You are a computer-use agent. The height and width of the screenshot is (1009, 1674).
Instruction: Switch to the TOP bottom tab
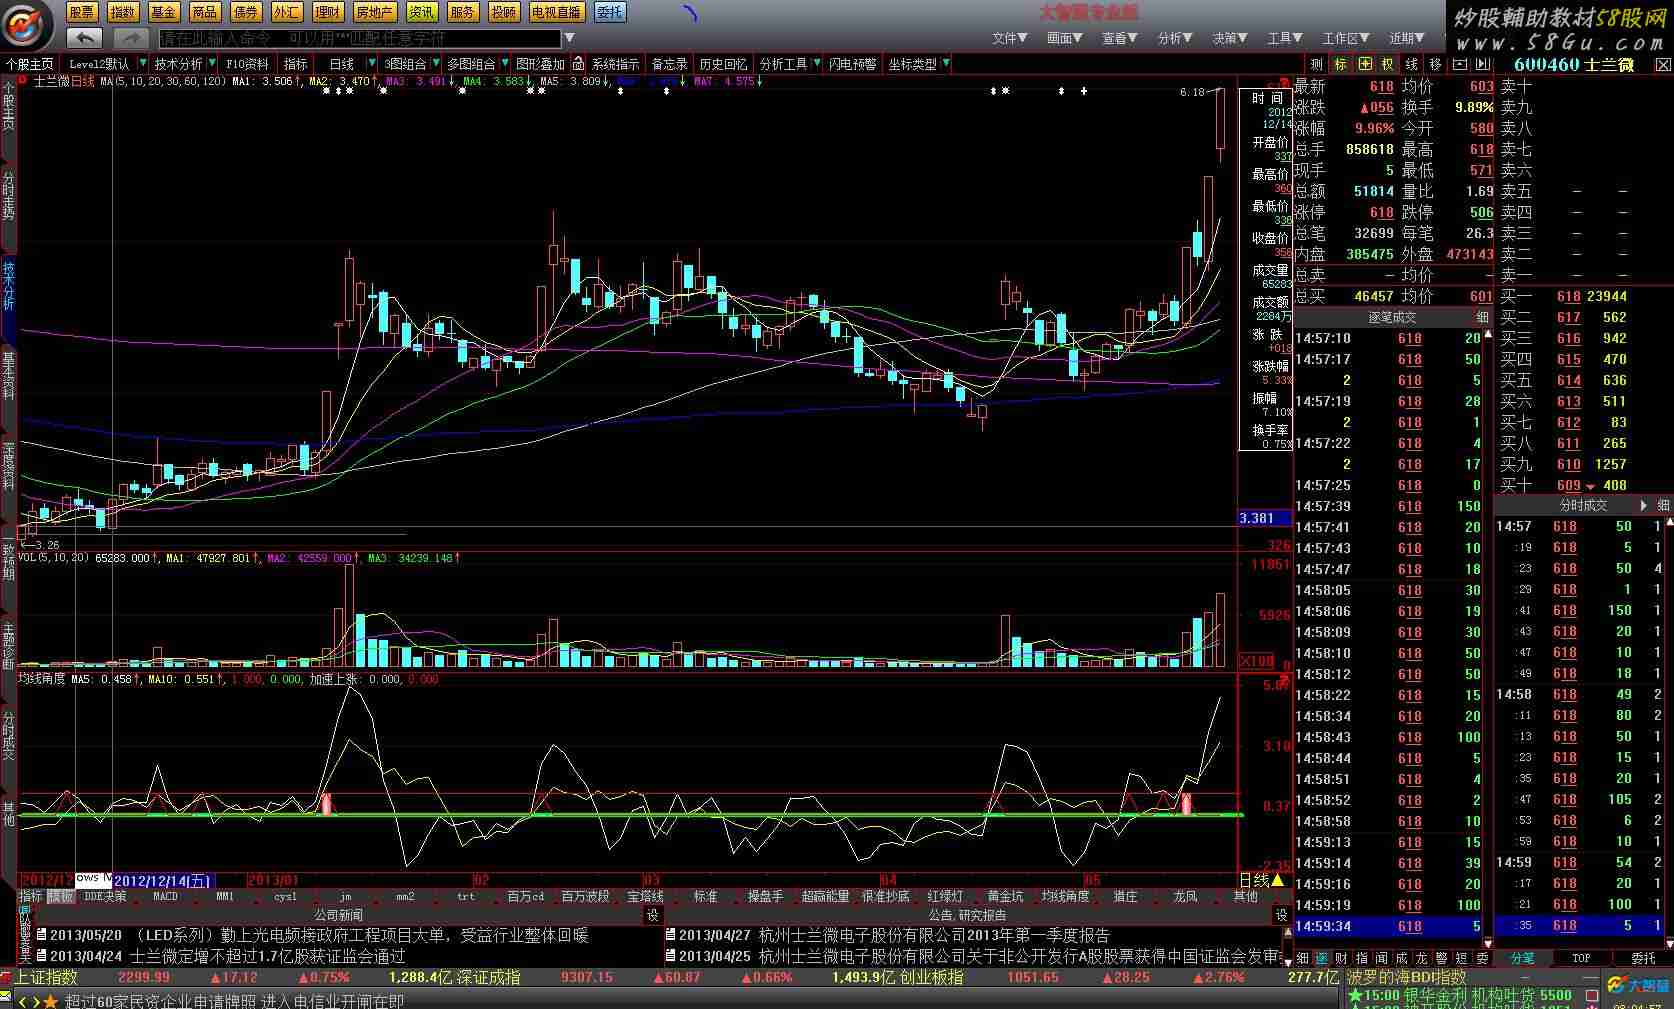point(1581,958)
